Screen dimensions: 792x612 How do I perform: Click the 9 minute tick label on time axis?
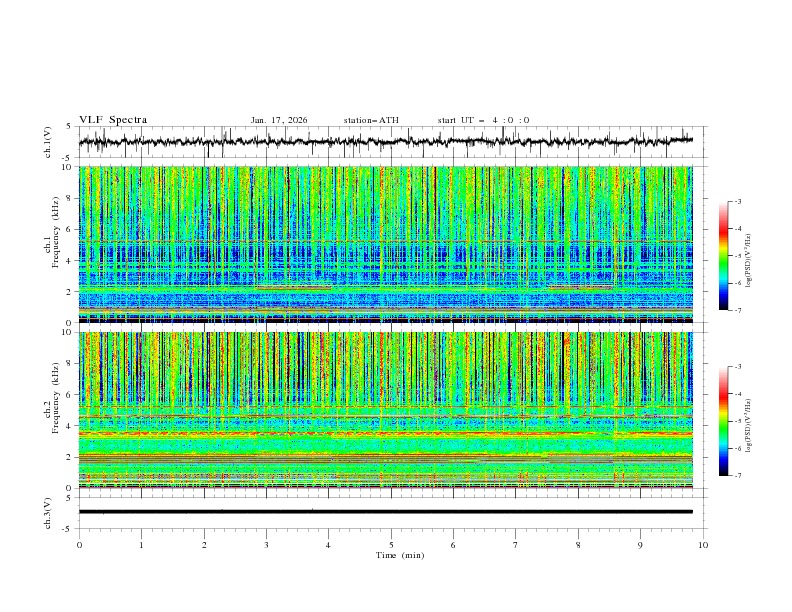[x=641, y=545]
